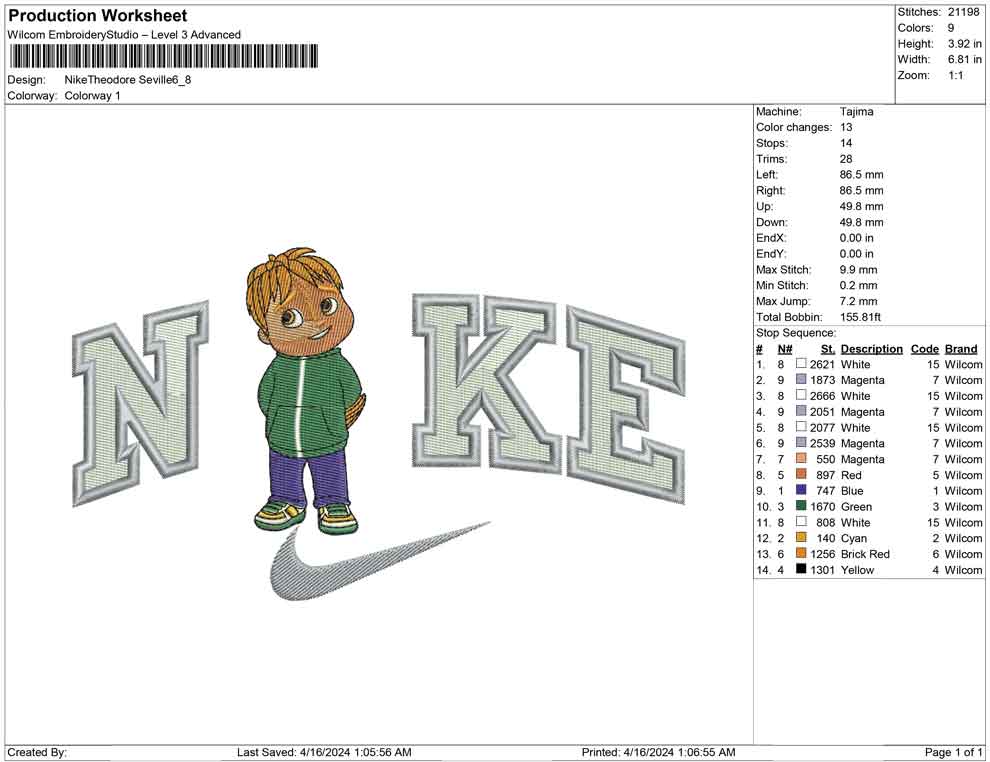Select the Zoom value 1:1
The height and width of the screenshot is (762, 990).
coord(955,75)
